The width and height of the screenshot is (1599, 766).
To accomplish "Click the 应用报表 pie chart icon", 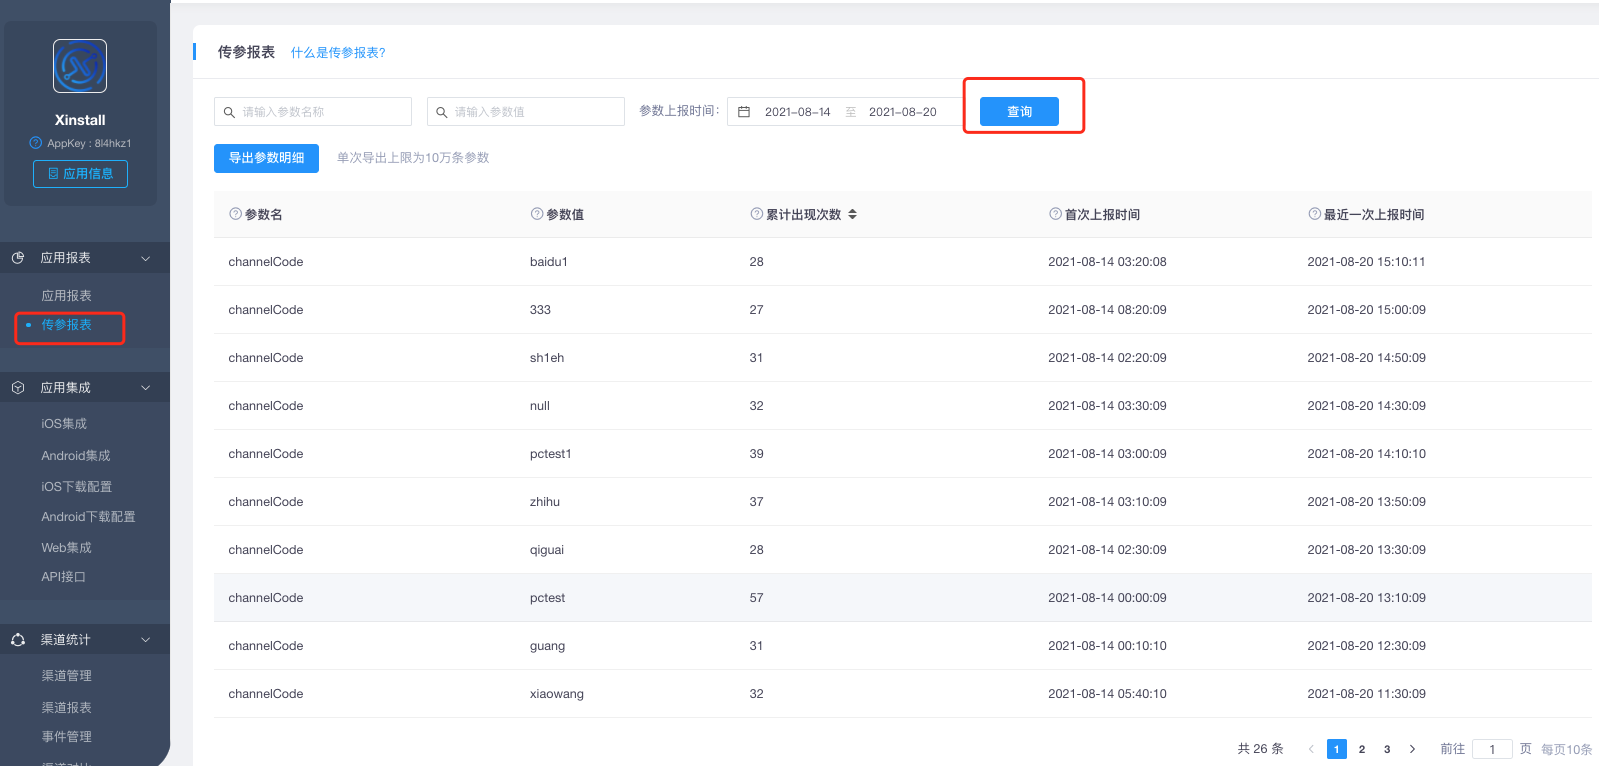I will tap(18, 258).
